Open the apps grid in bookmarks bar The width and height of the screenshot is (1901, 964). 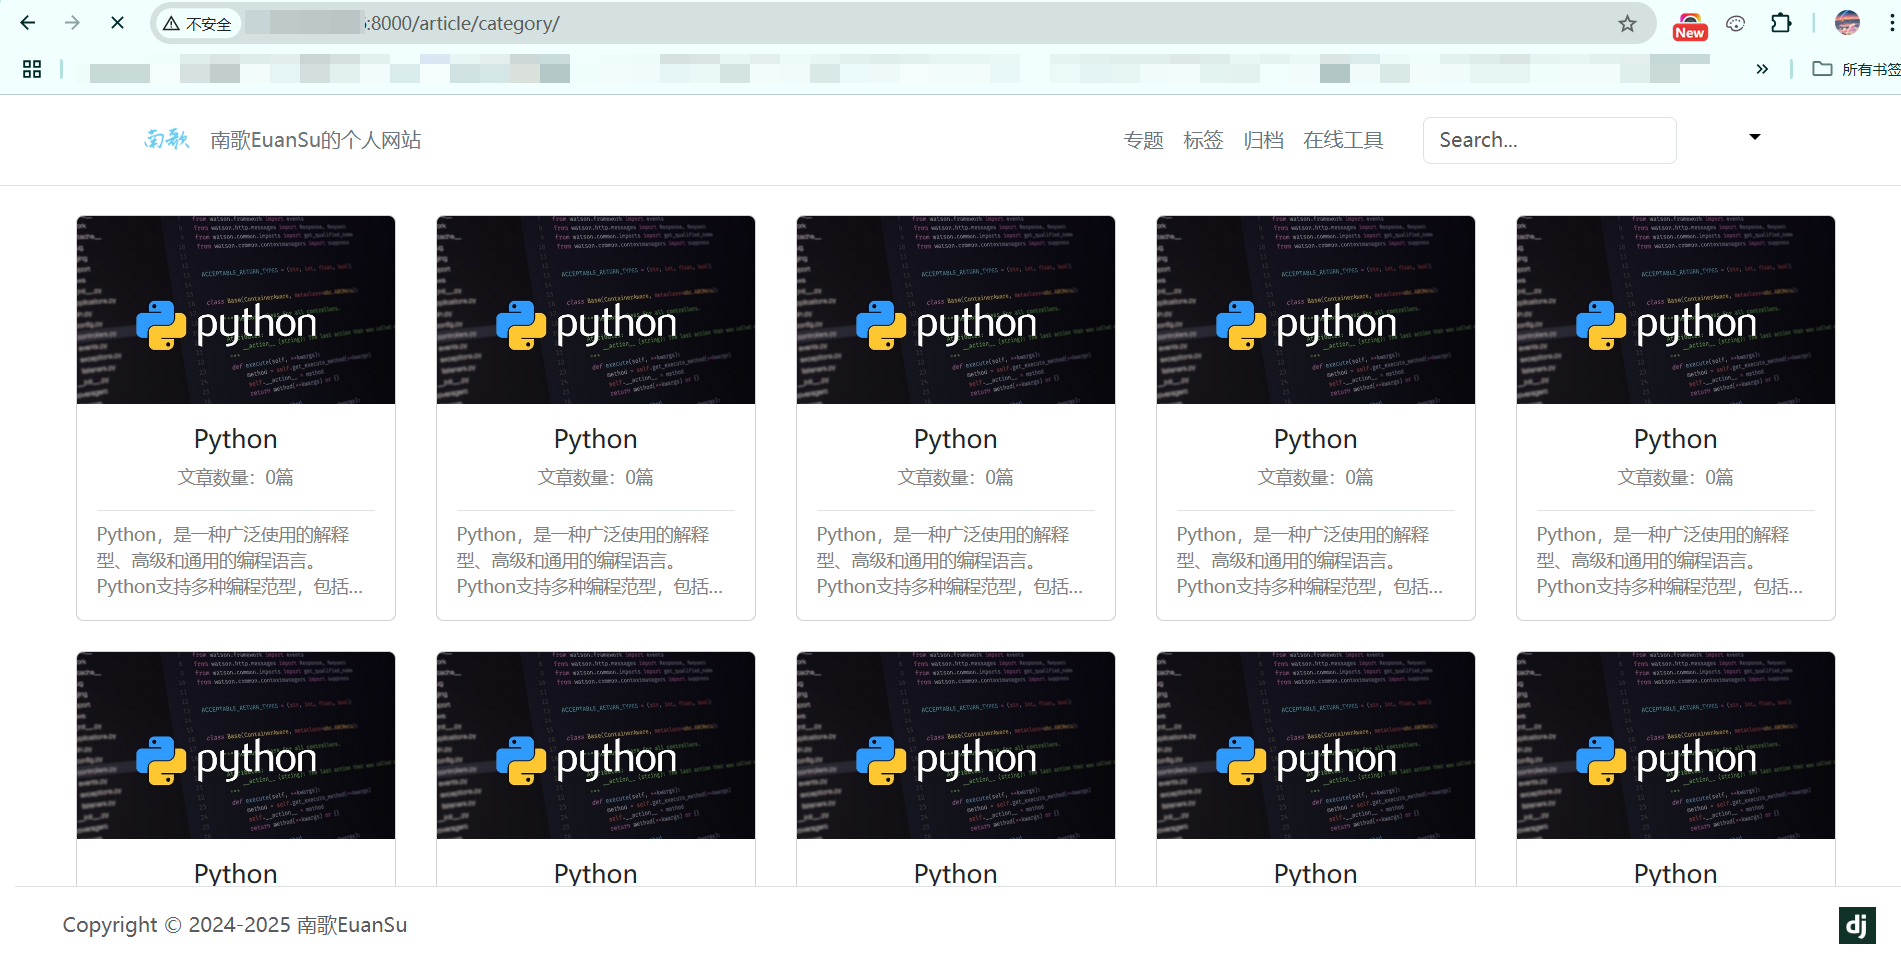[32, 69]
